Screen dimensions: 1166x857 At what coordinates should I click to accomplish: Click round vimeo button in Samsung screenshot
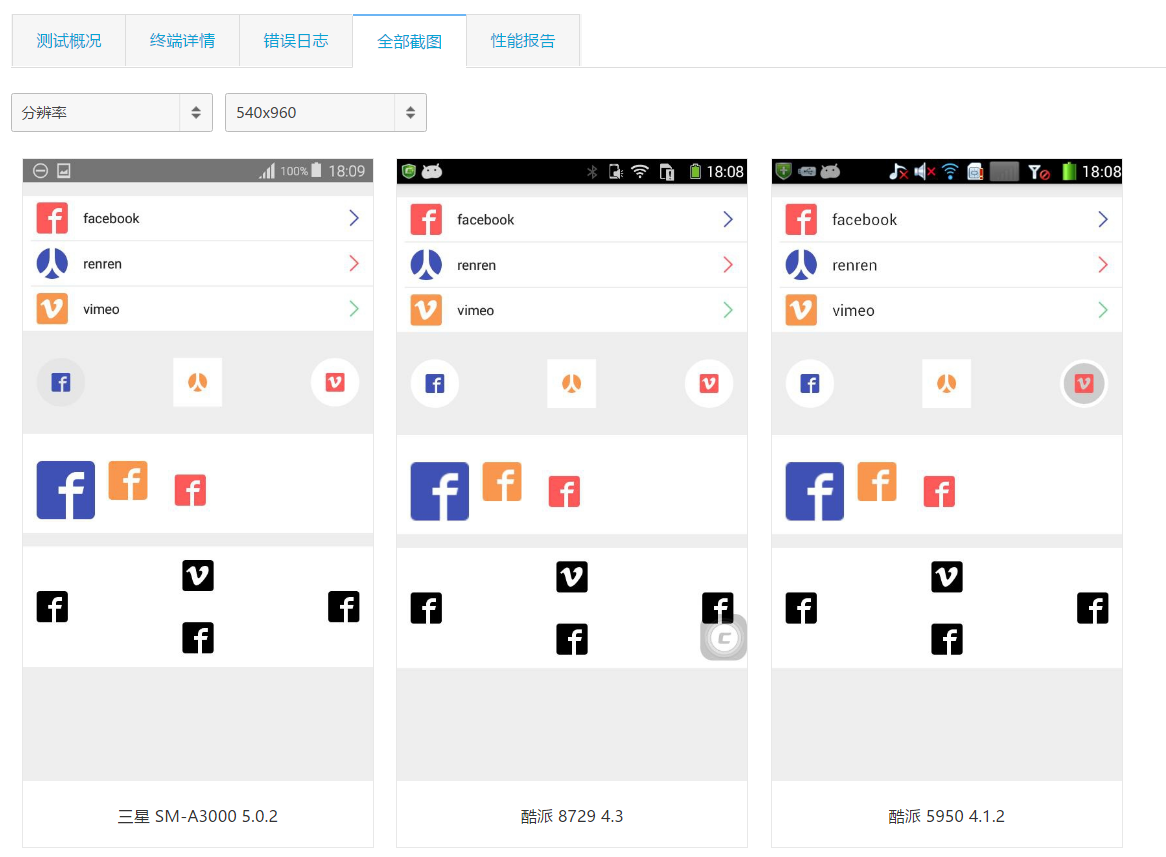(x=335, y=382)
